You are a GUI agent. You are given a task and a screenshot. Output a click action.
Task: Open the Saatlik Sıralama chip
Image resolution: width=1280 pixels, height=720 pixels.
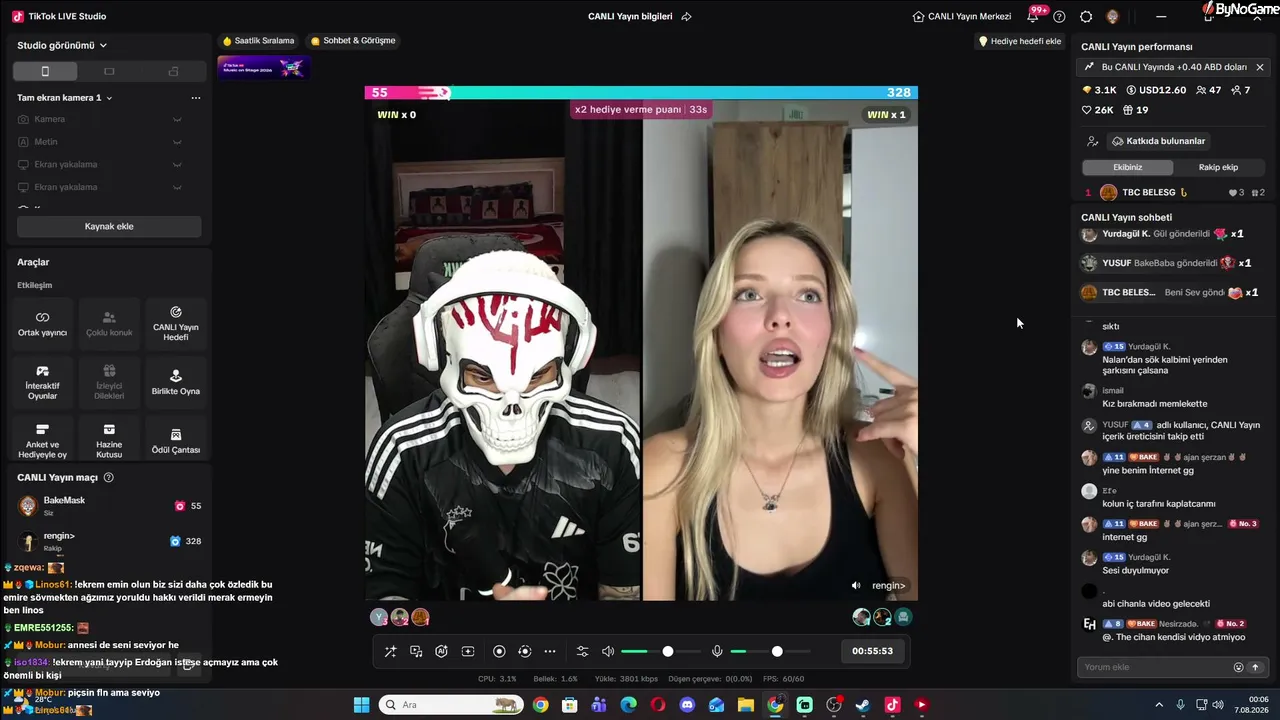coord(258,41)
